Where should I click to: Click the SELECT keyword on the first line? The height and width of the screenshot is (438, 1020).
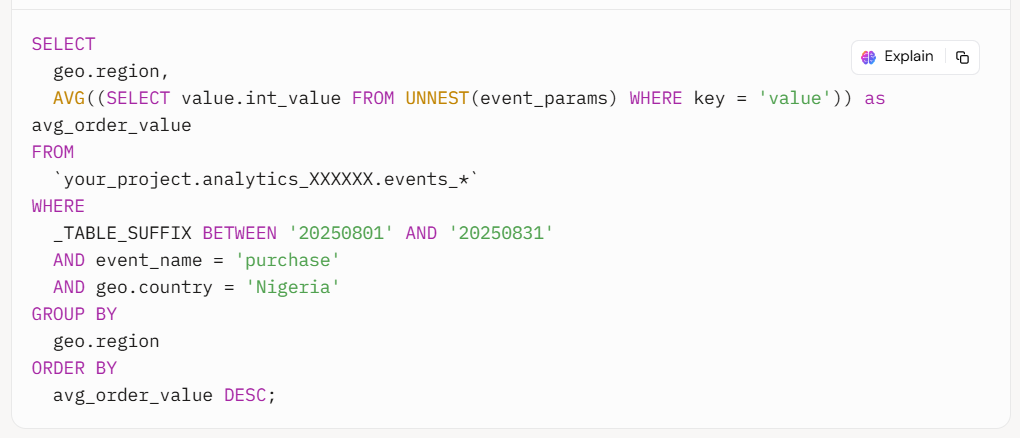pos(63,44)
